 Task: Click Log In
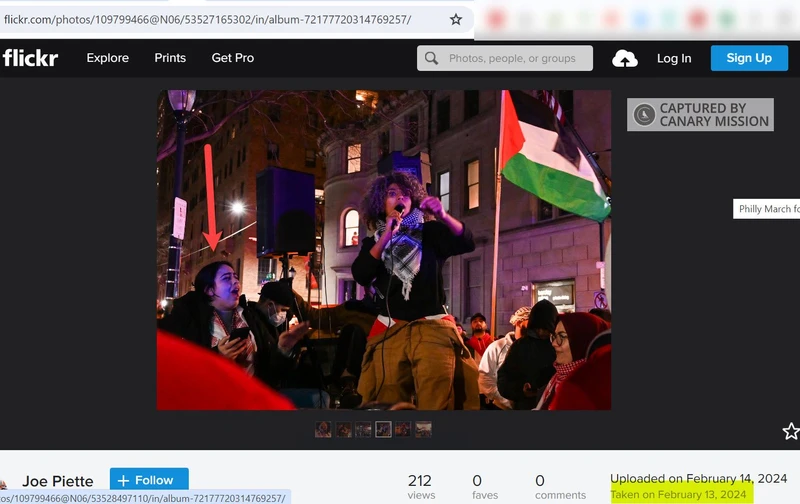click(673, 59)
